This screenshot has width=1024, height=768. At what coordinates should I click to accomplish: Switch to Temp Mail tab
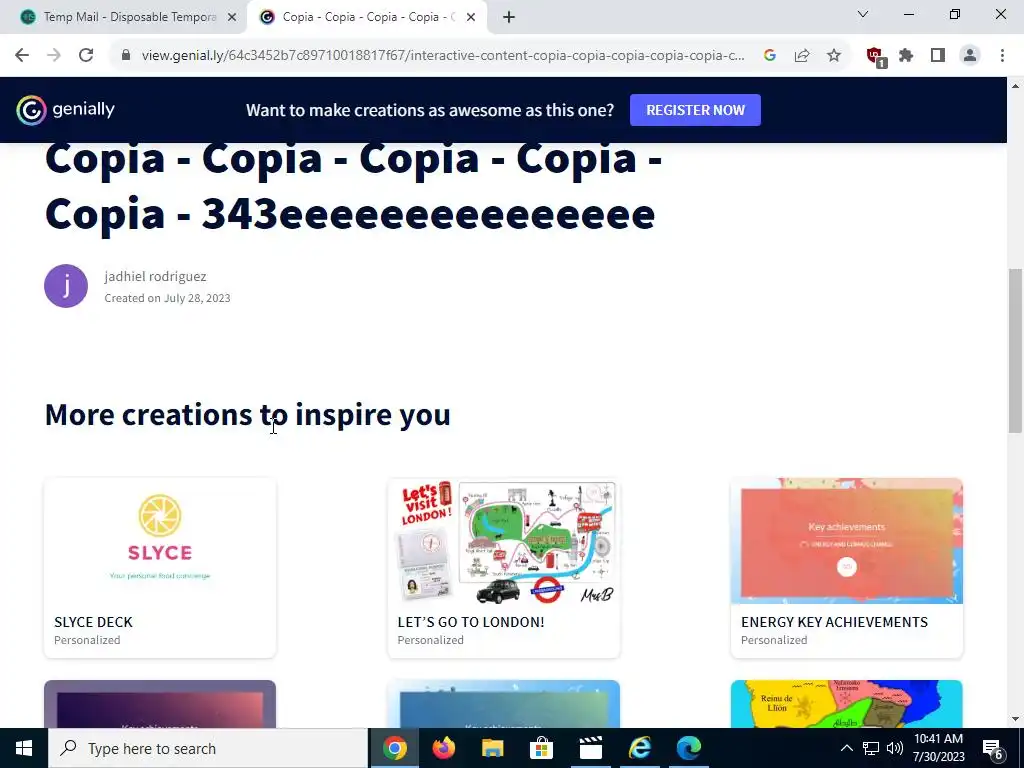(x=123, y=18)
